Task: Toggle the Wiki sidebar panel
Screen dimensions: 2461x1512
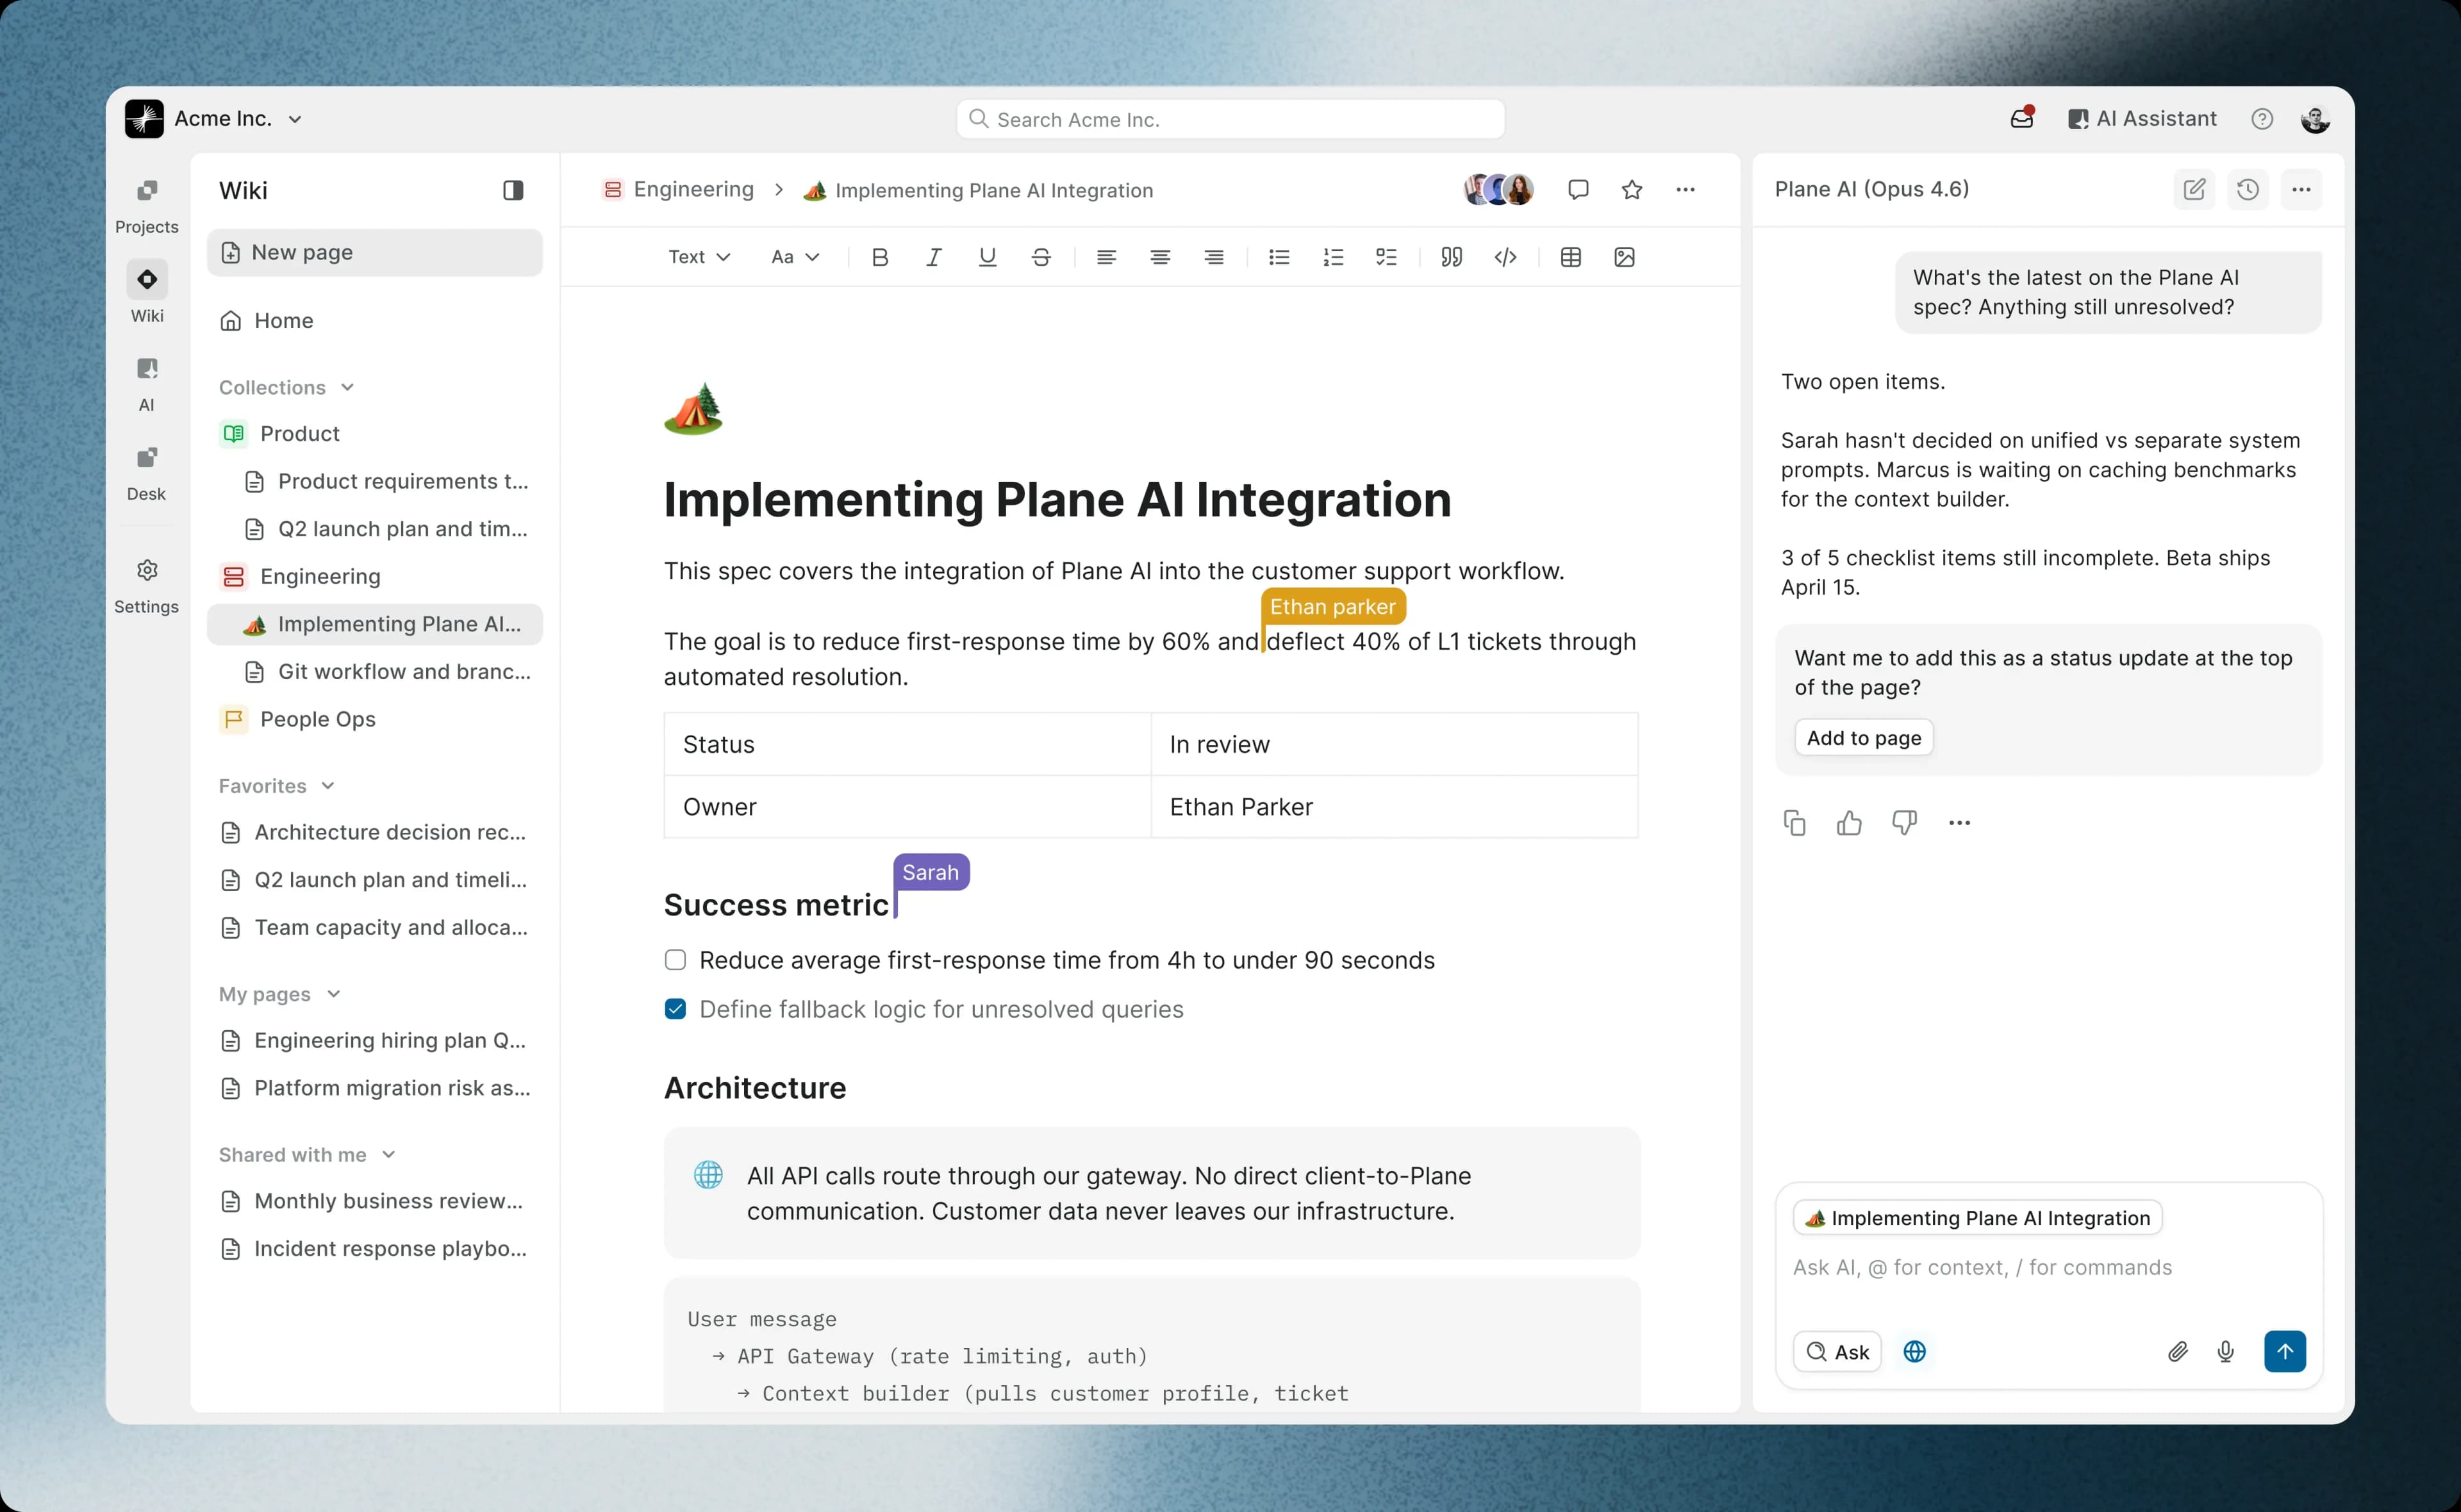Action: (513, 190)
